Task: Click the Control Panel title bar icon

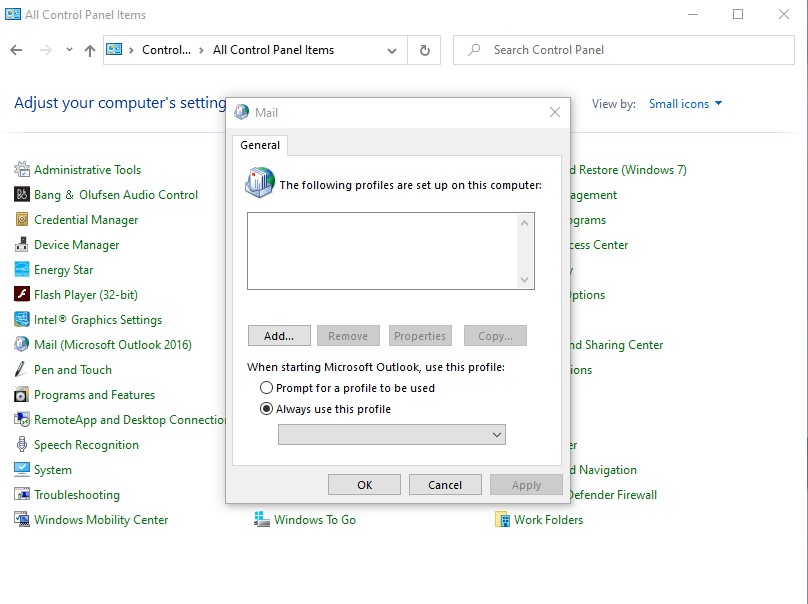Action: (x=12, y=14)
